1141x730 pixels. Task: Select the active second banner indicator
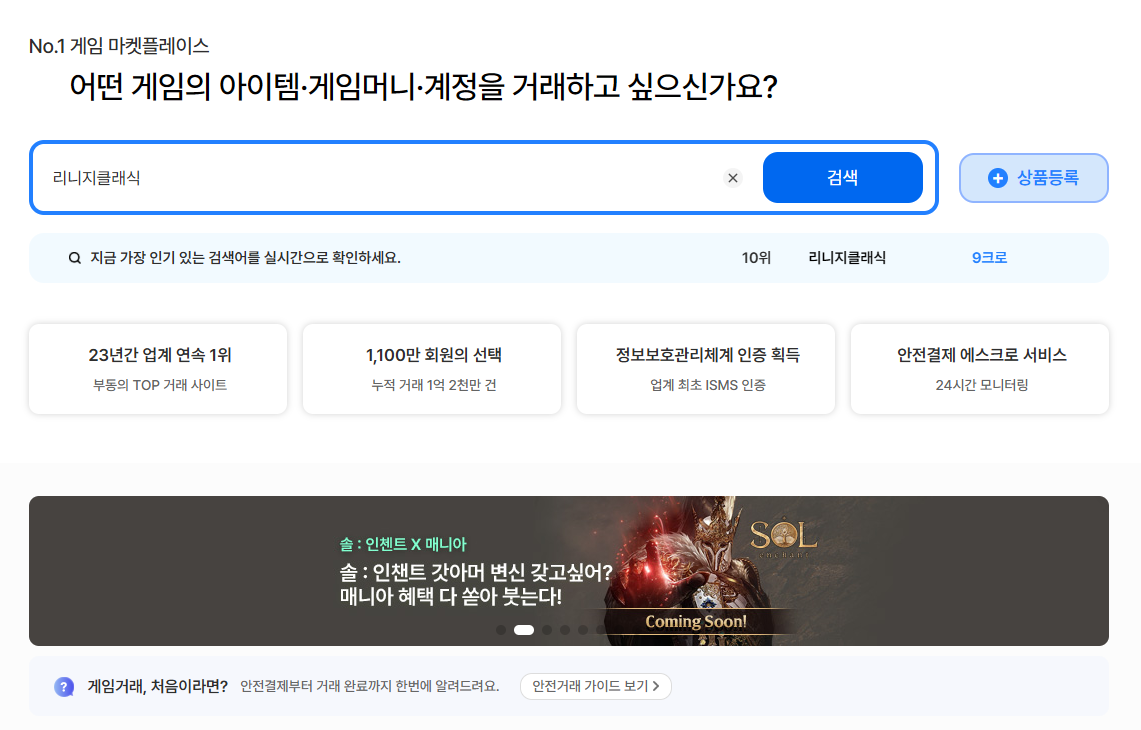pyautogui.click(x=524, y=630)
